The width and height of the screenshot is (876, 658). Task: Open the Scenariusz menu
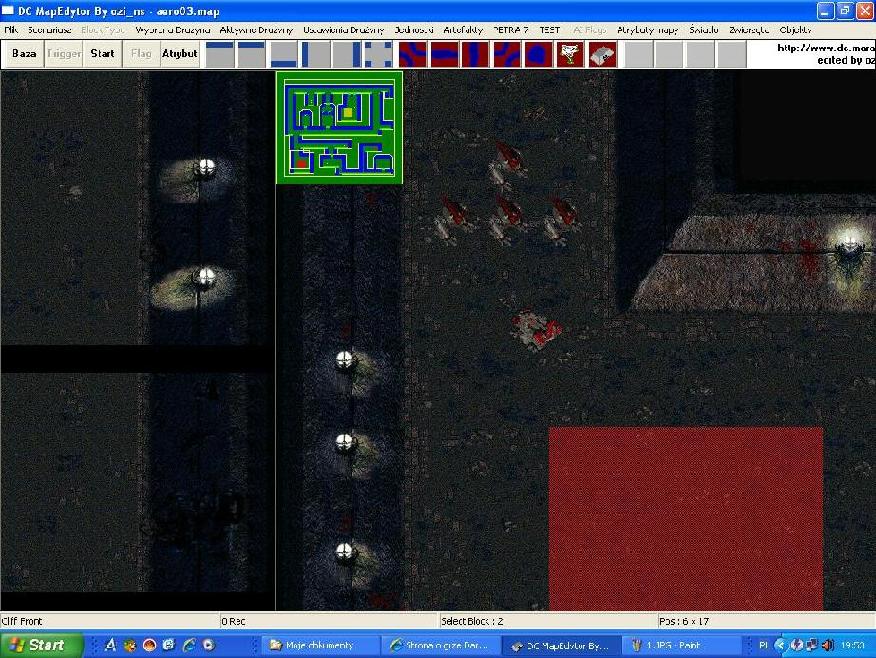click(x=50, y=30)
